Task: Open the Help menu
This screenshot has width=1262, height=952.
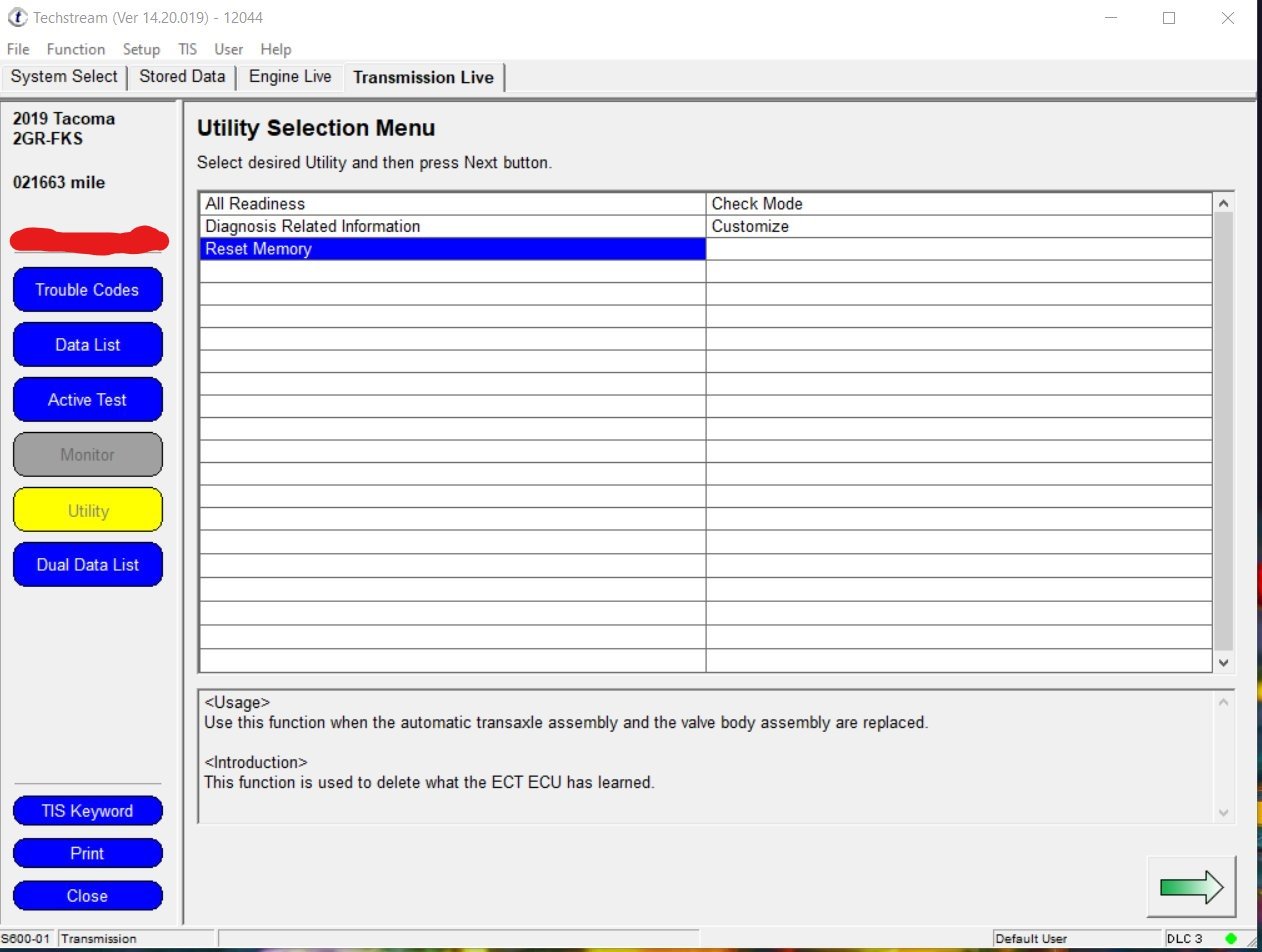Action: [x=276, y=49]
